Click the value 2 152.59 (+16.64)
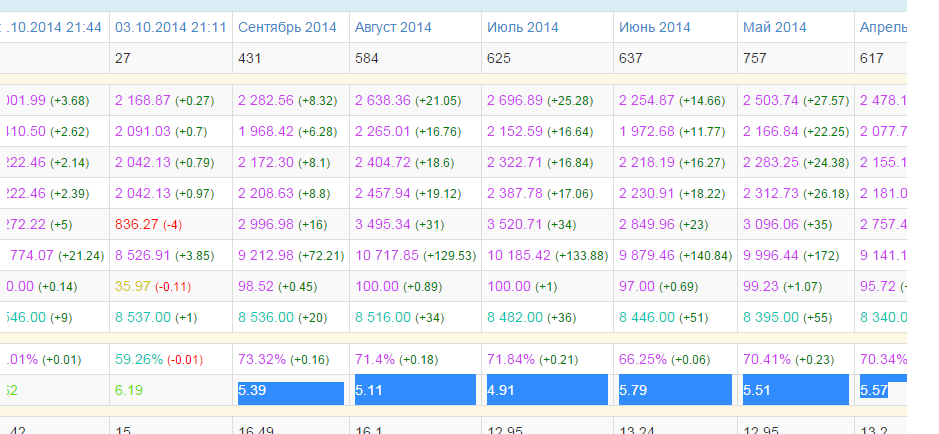The image size is (939, 434). 540,132
